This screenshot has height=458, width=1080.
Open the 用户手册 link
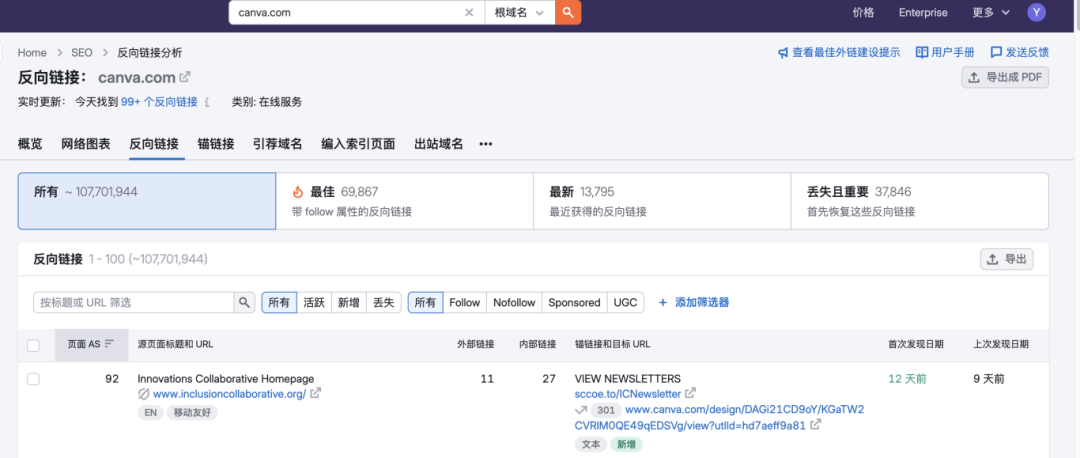click(944, 52)
